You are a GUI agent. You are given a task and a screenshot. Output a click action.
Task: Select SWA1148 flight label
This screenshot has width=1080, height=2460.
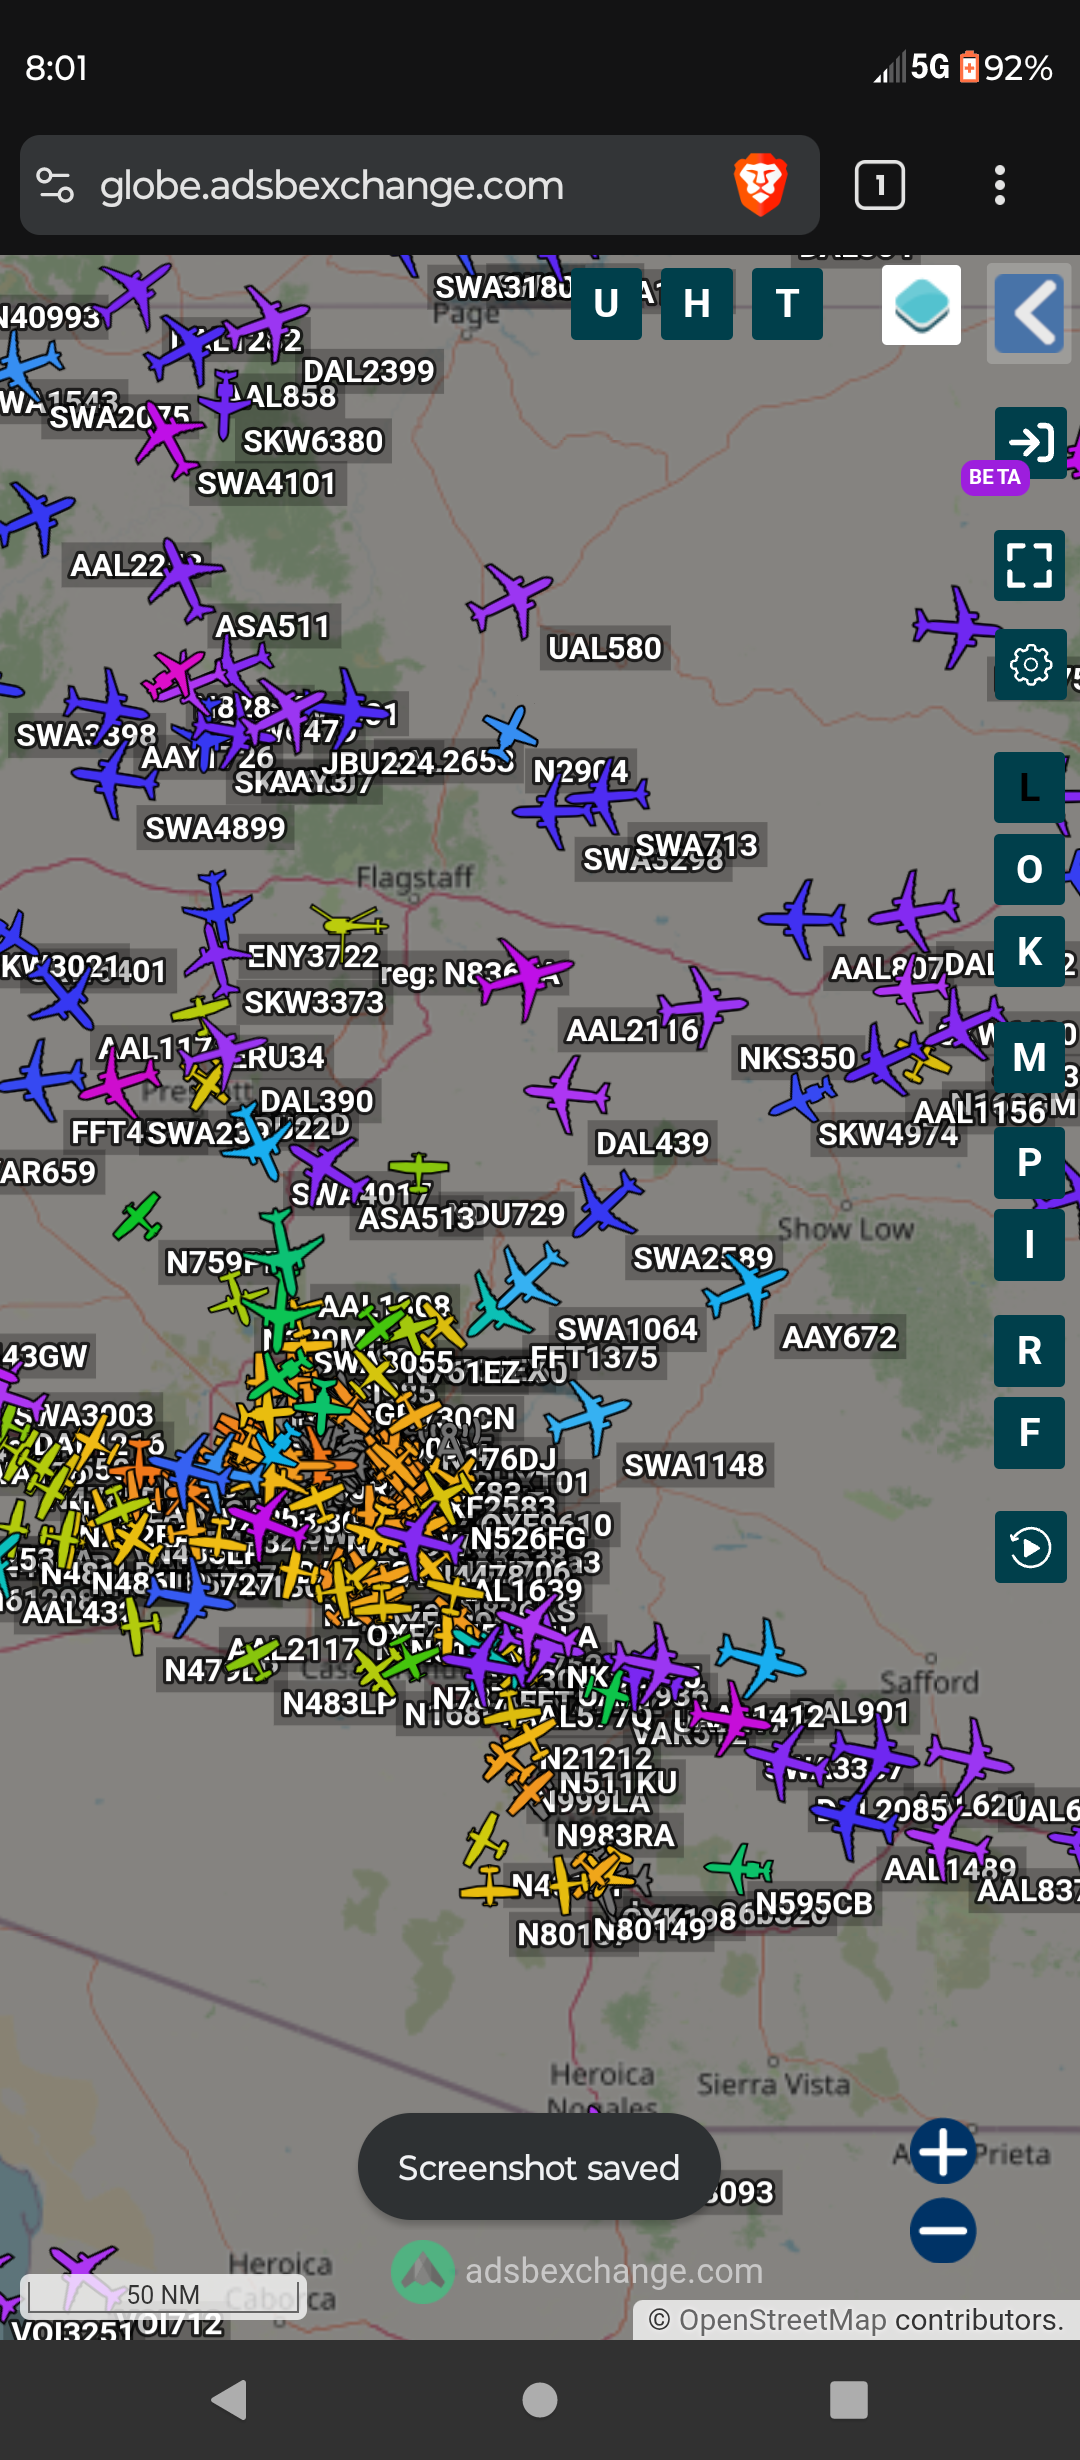[x=694, y=1465]
